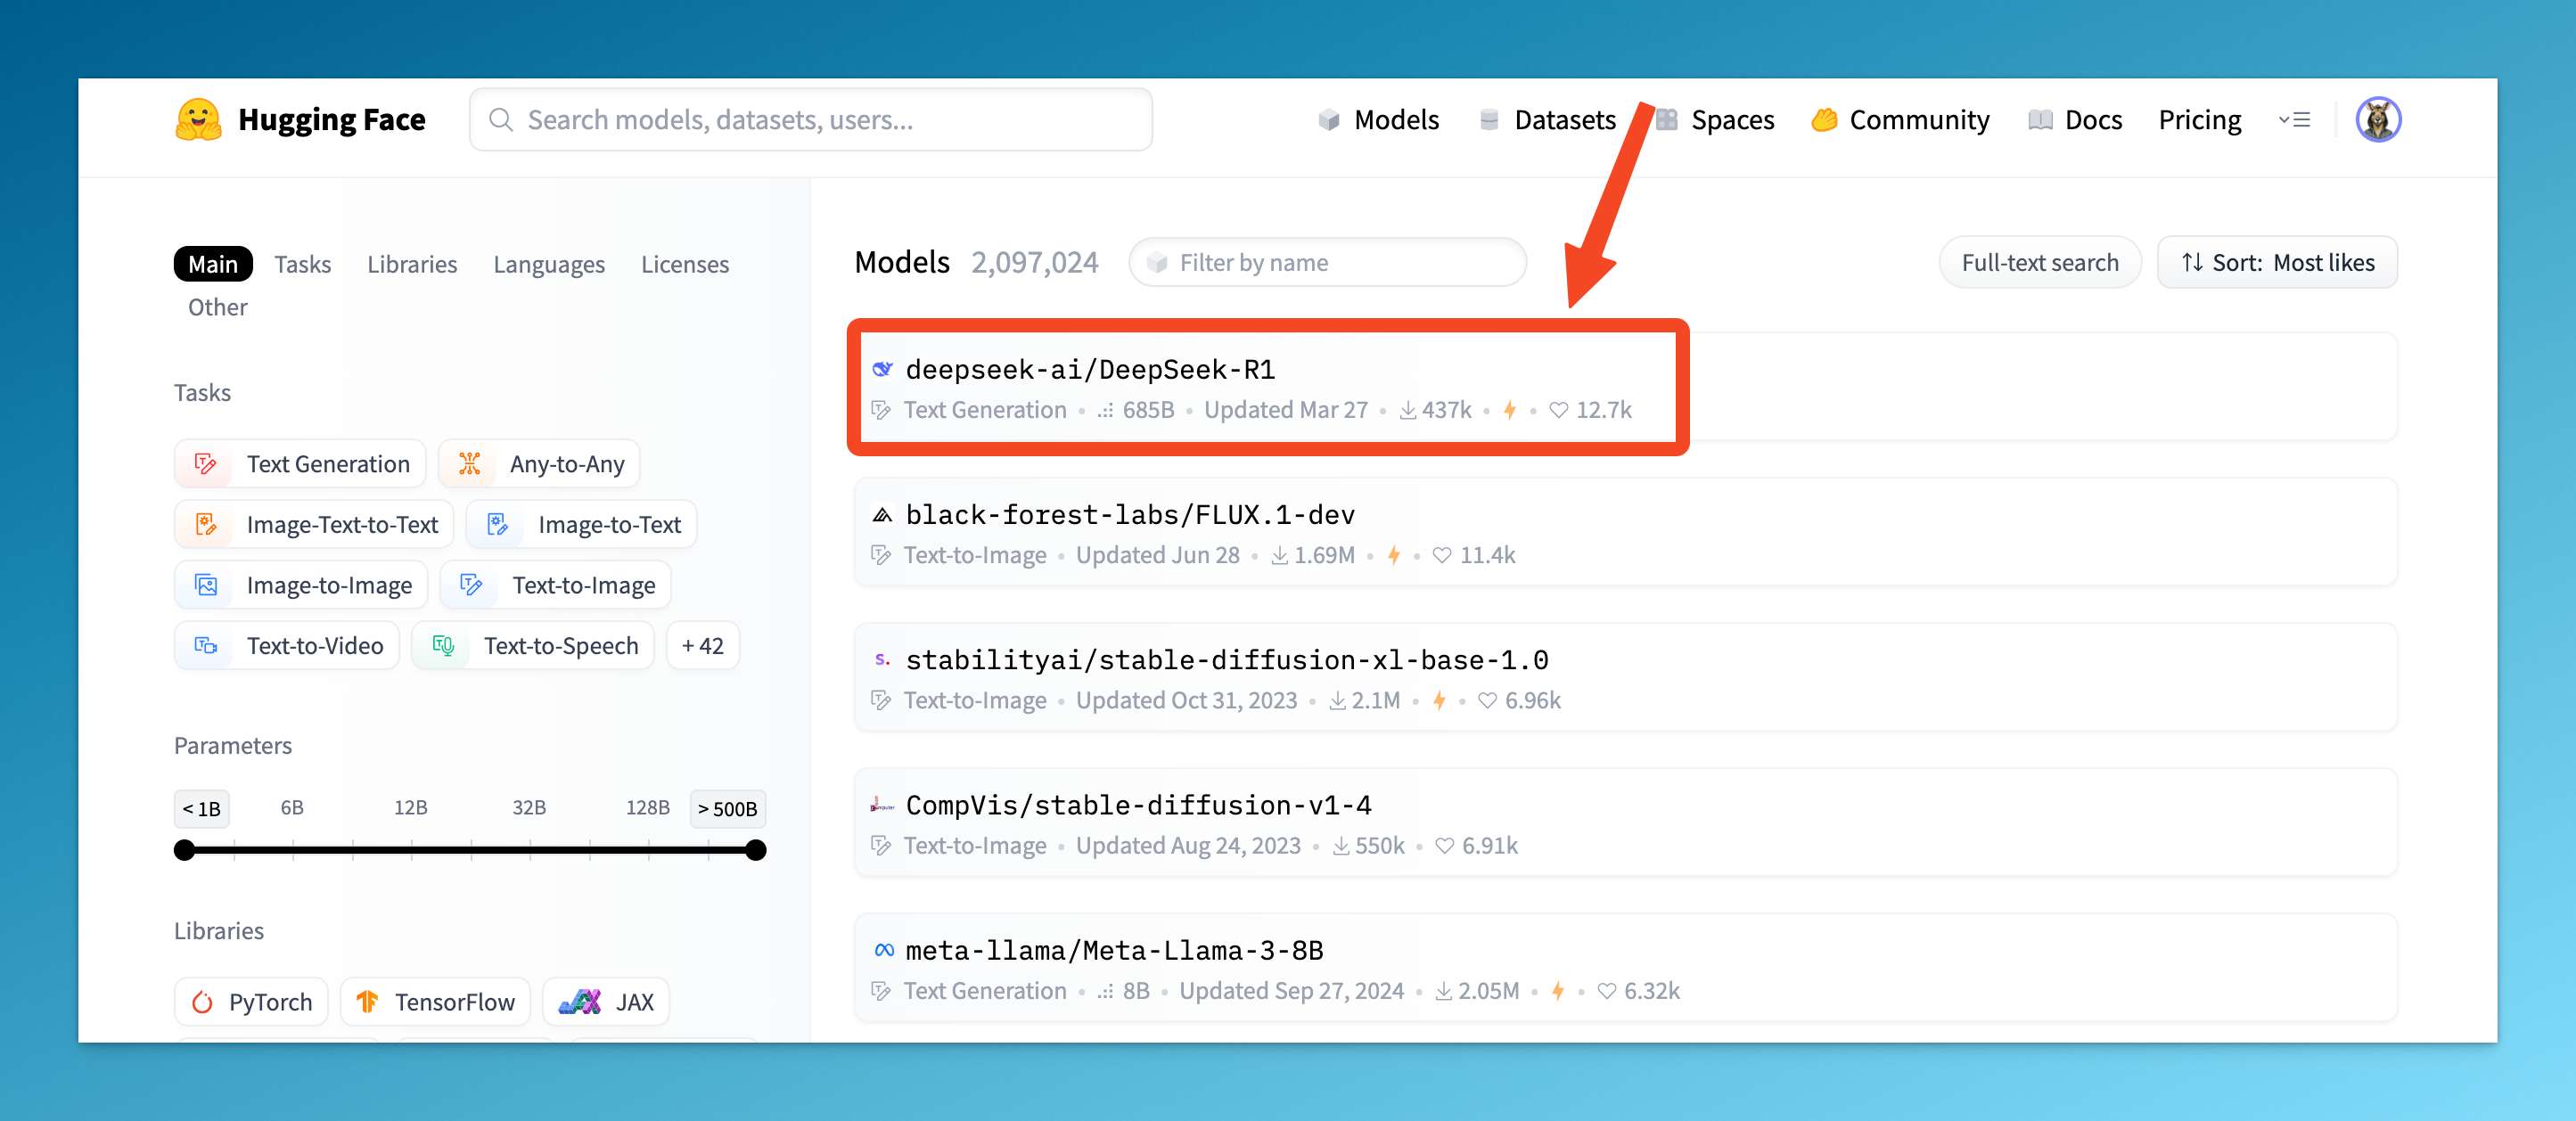The height and width of the screenshot is (1121, 2576).
Task: Click the CompVis organization icon
Action: pyautogui.click(x=882, y=805)
